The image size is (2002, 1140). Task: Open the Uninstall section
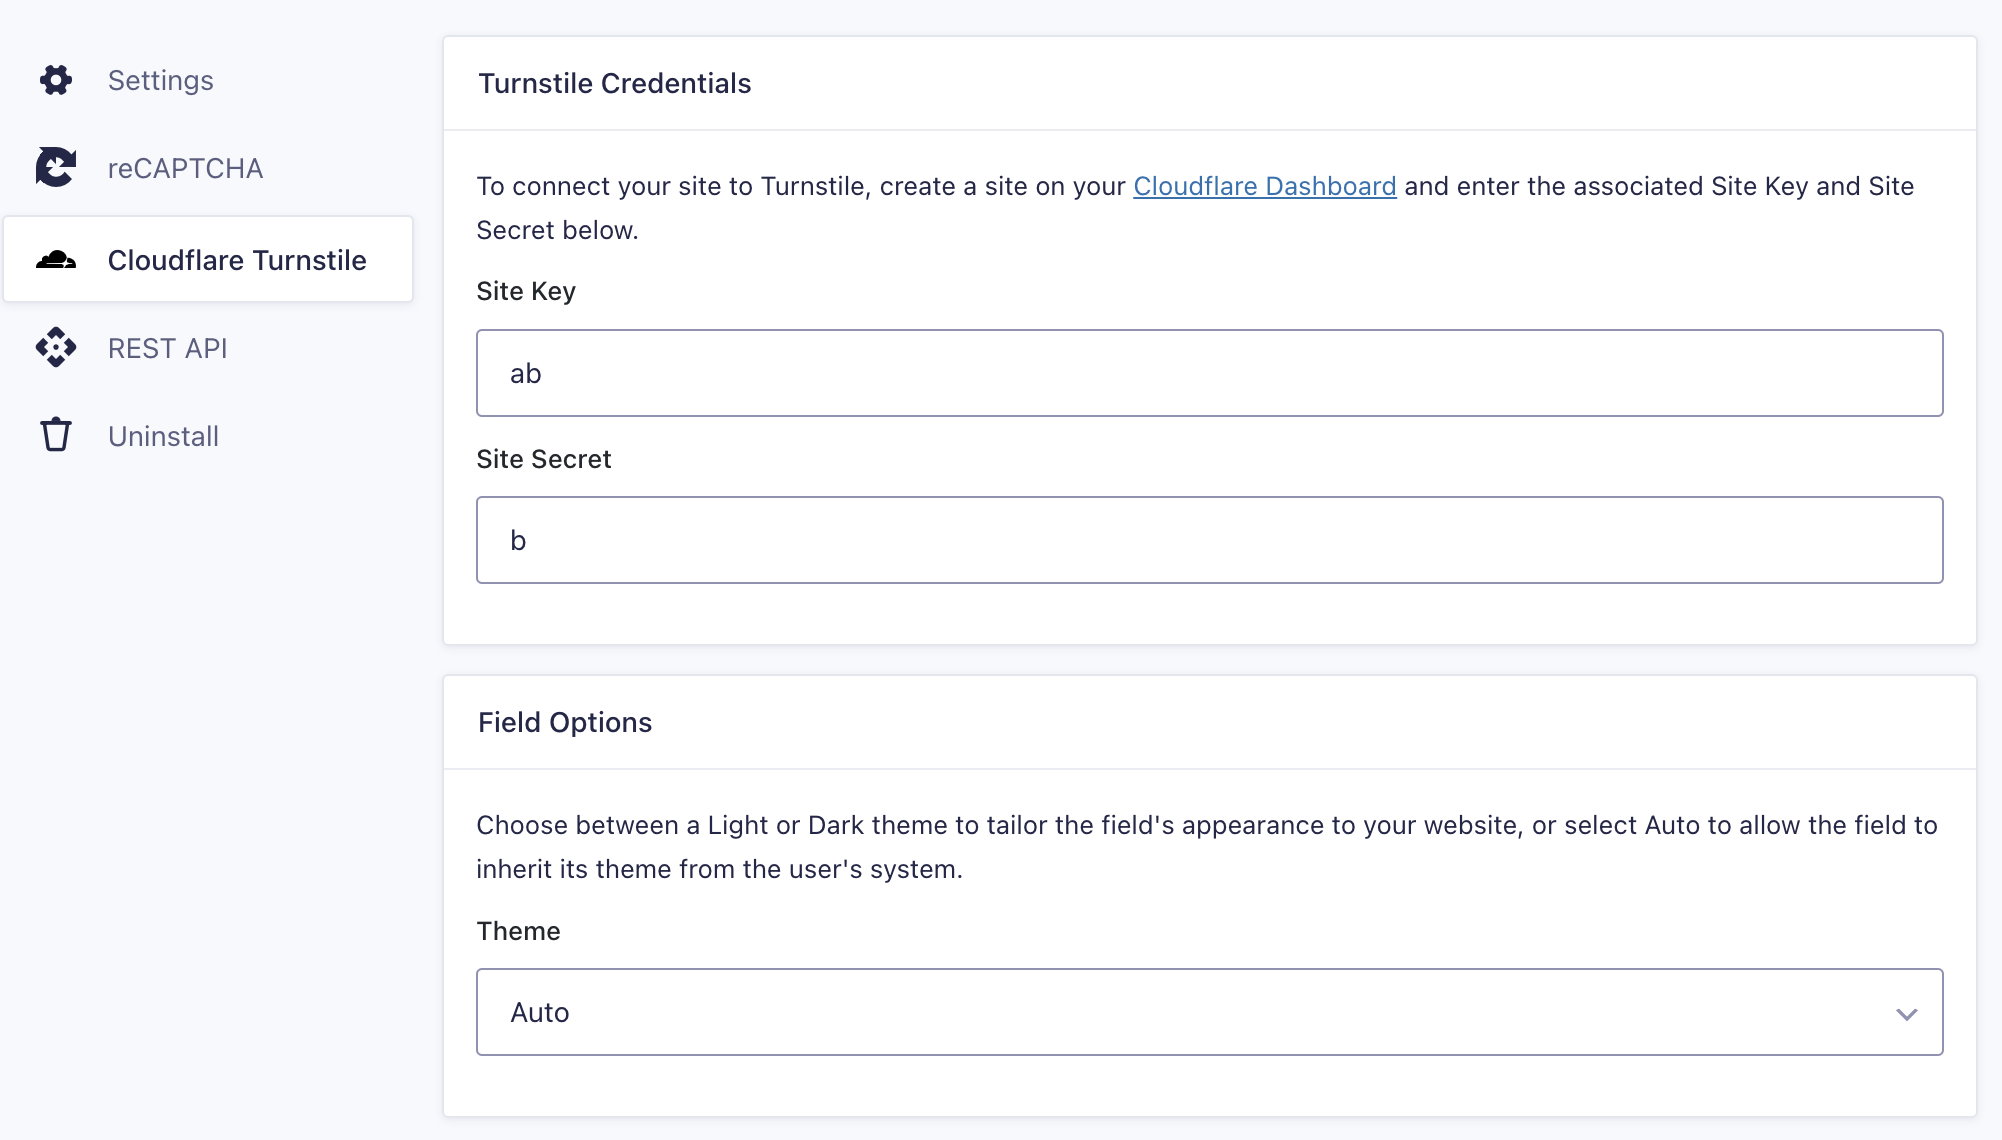163,435
